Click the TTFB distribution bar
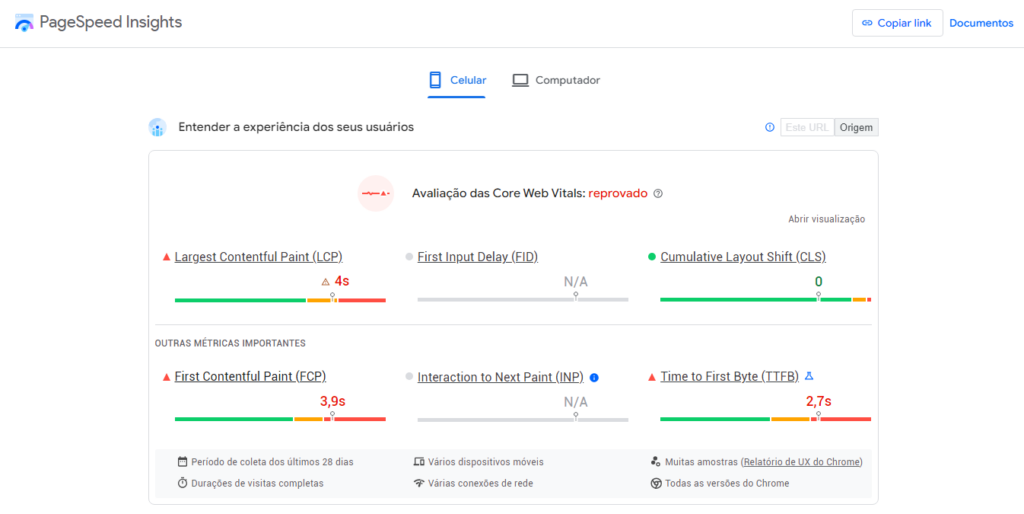The image size is (1024, 514). (765, 419)
